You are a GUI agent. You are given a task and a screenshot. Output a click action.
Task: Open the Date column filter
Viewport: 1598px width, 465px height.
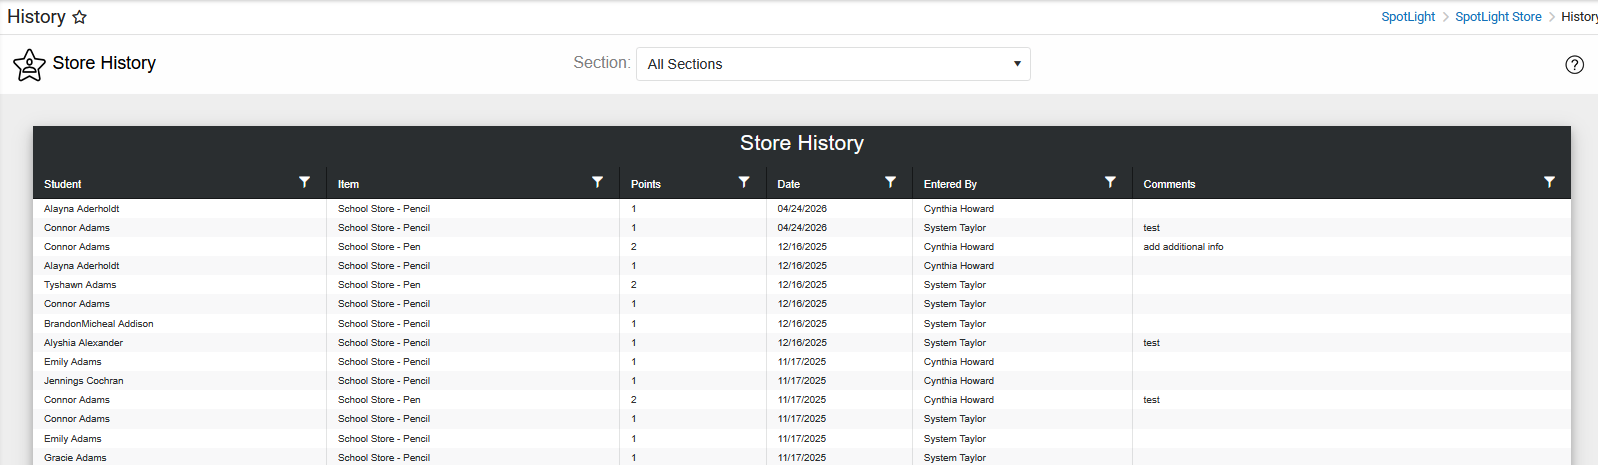891,182
